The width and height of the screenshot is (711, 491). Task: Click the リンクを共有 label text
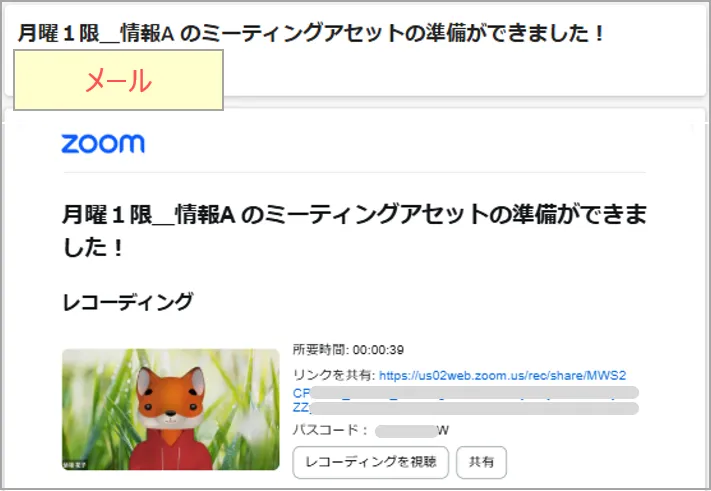334,375
